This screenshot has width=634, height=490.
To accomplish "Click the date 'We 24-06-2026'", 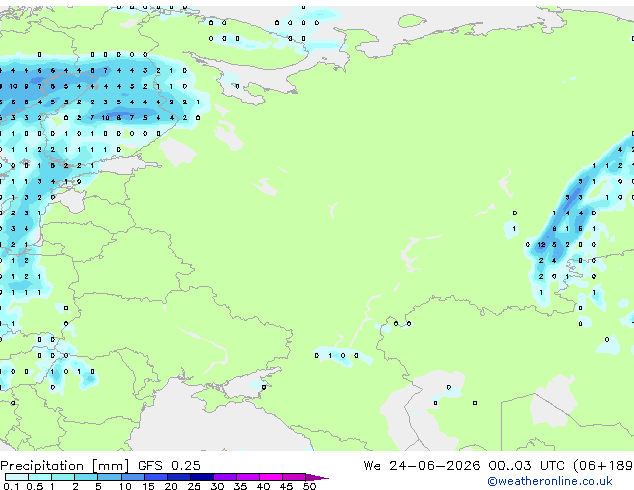I will [422, 466].
